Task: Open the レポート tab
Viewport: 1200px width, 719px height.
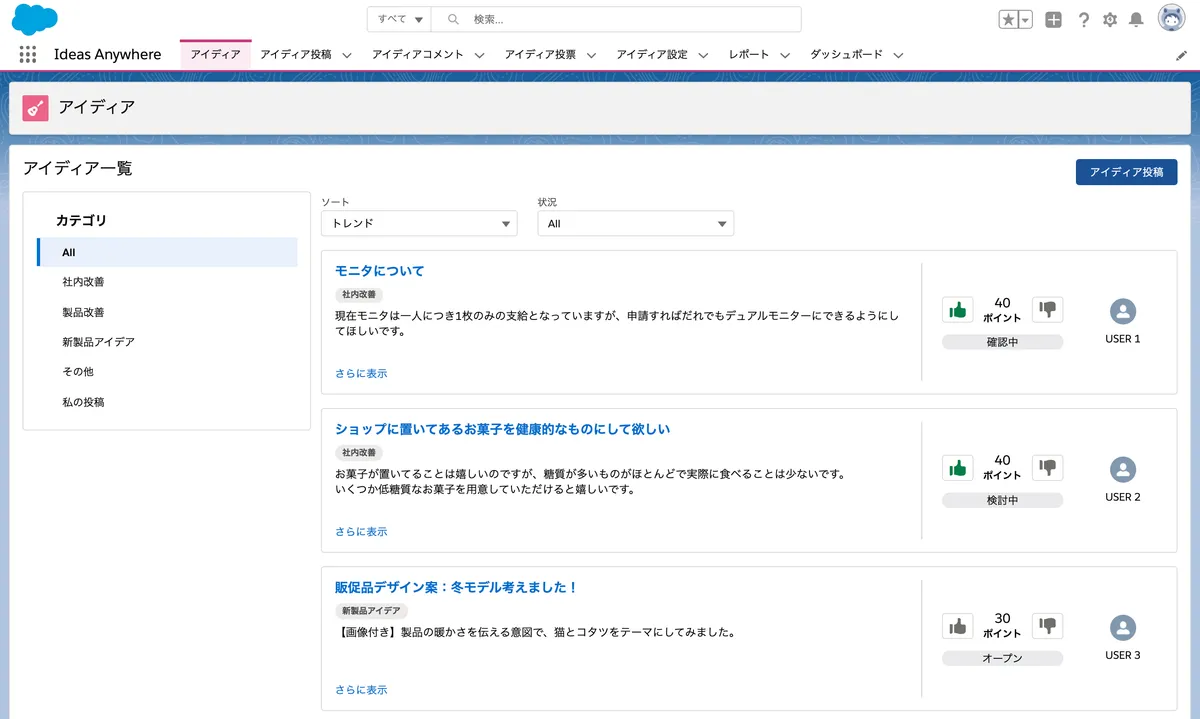Action: click(749, 55)
